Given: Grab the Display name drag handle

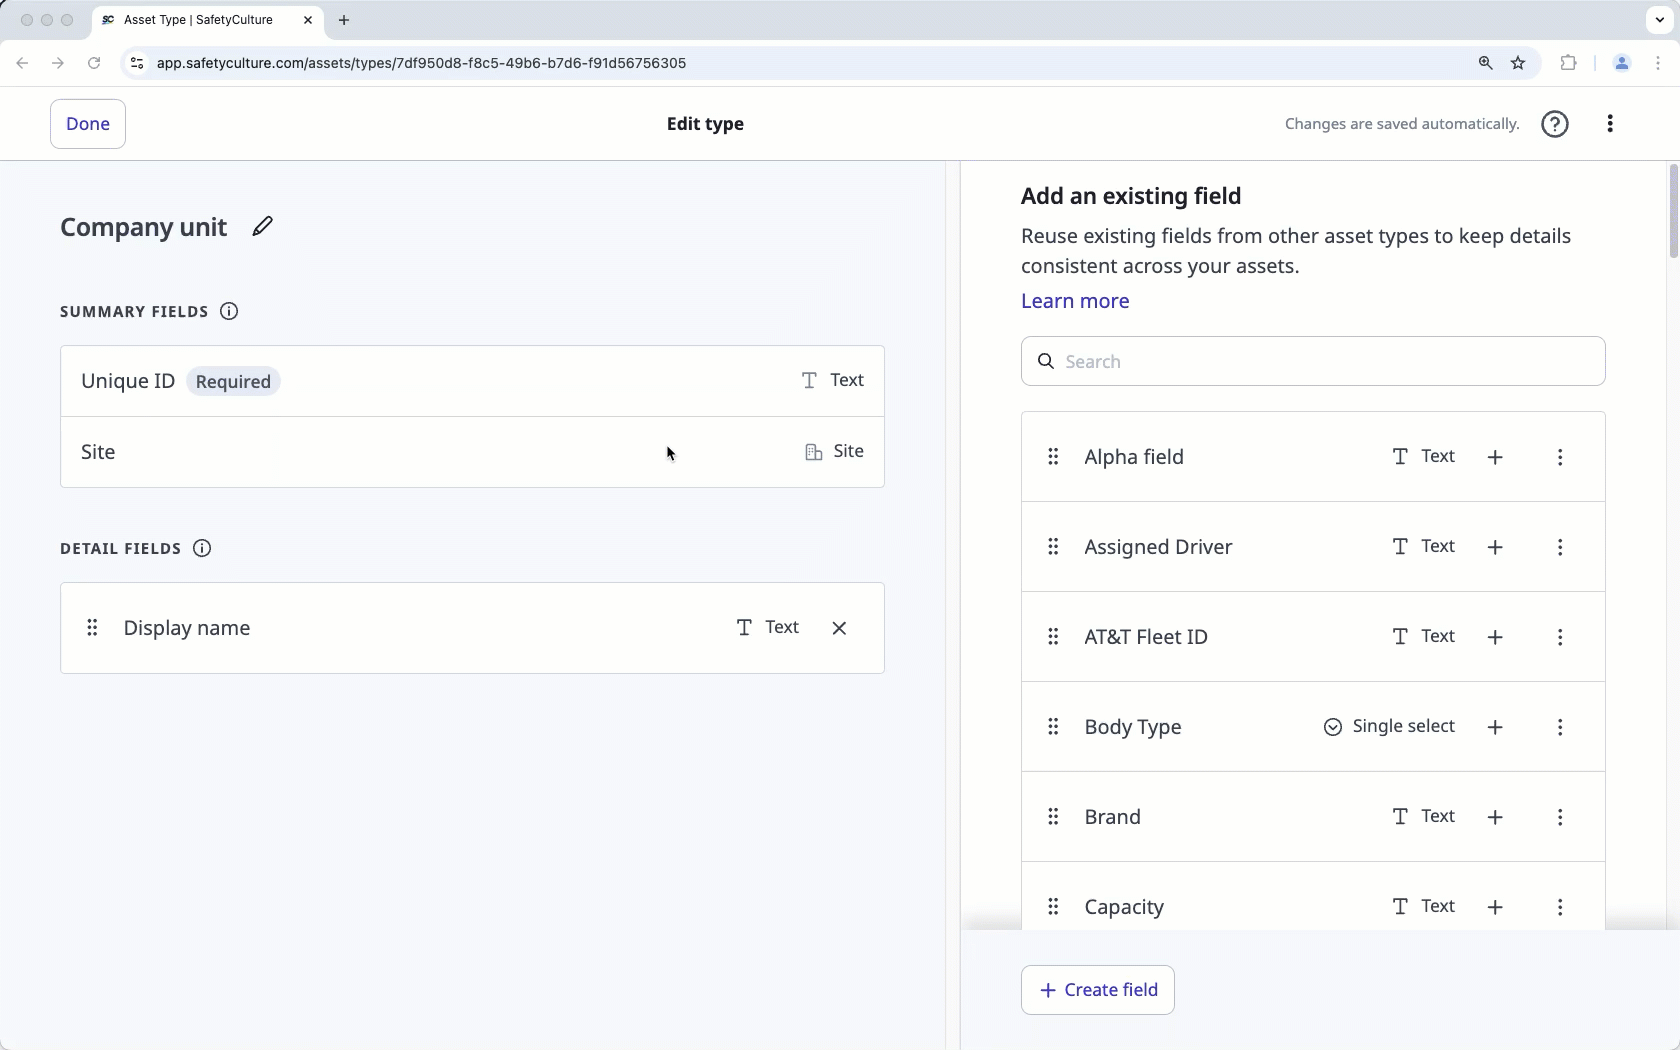Looking at the screenshot, I should click(92, 628).
